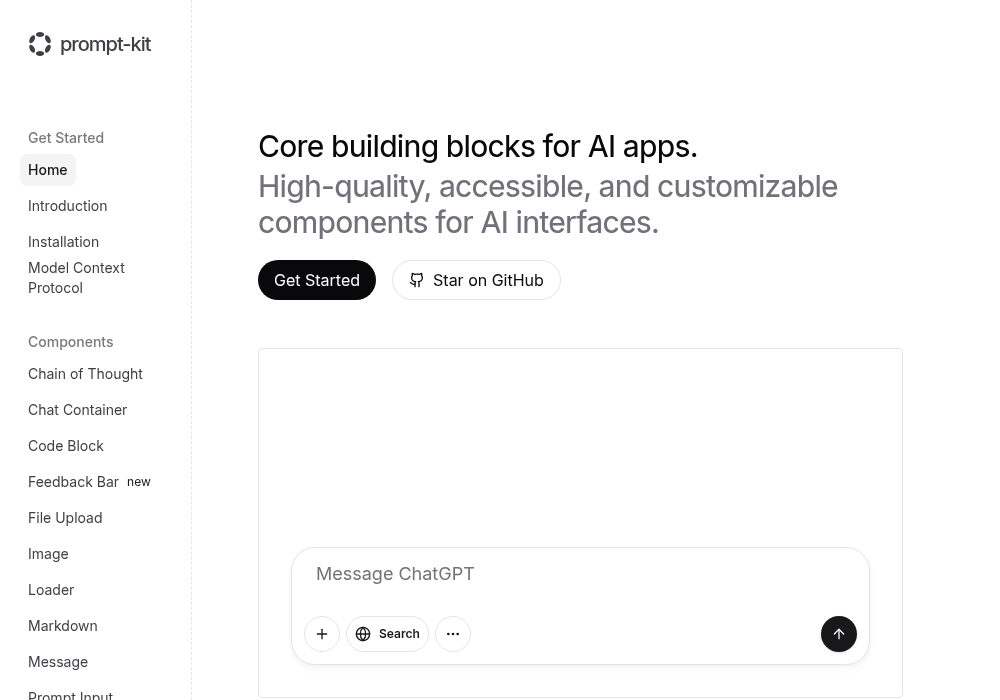1000x700 pixels.
Task: Click the prompt-kit logo icon
Action: pyautogui.click(x=40, y=44)
